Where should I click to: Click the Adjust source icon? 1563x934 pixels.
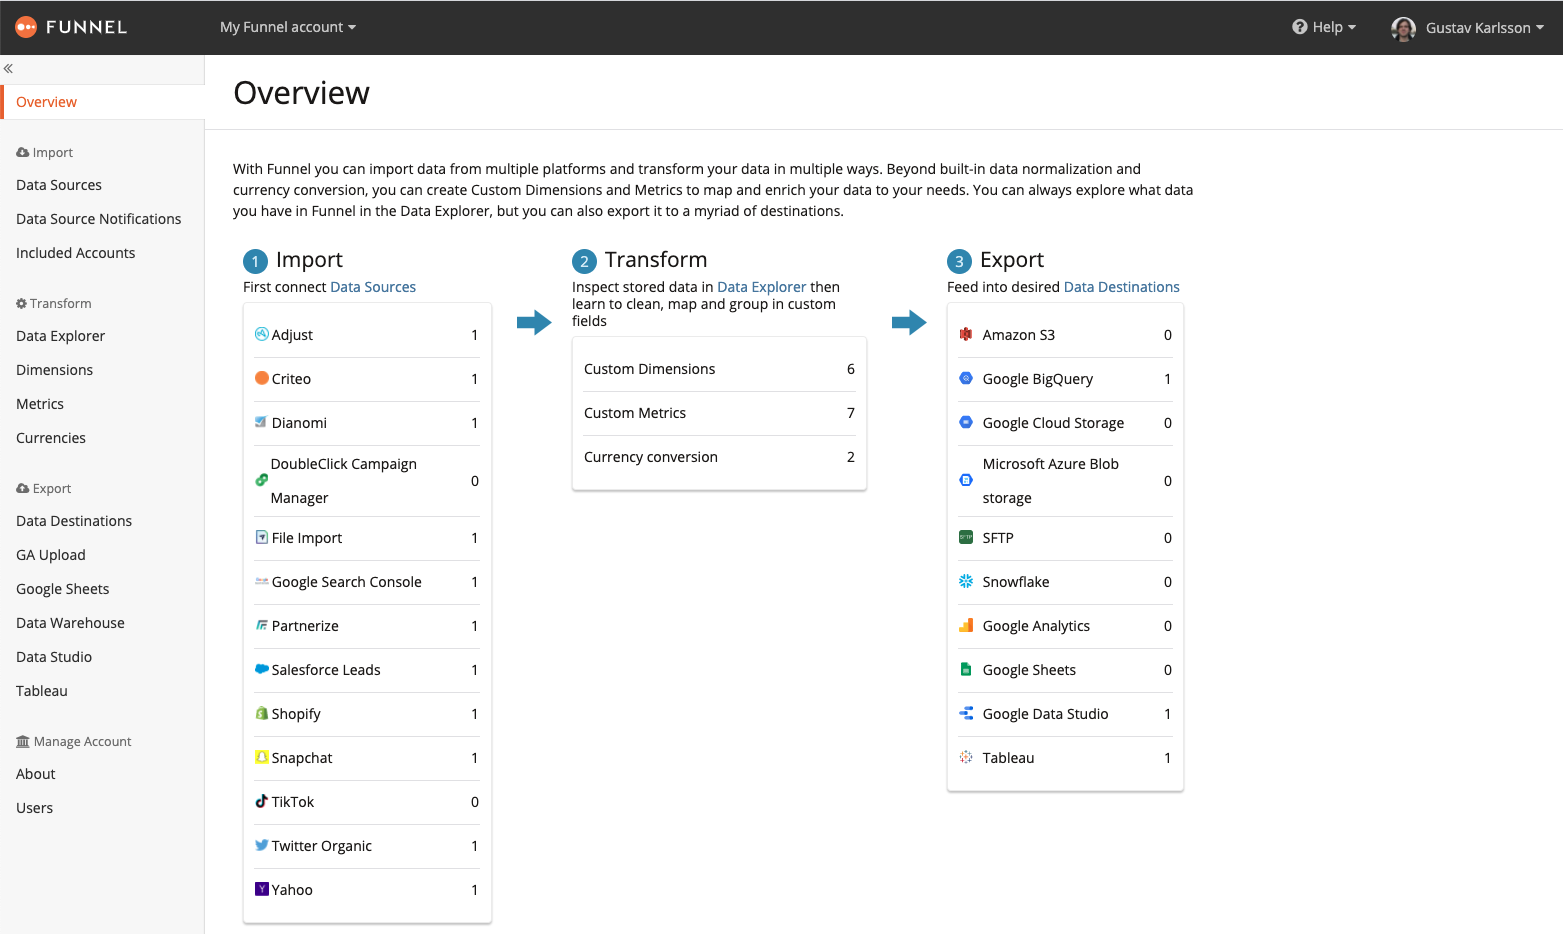click(x=262, y=334)
